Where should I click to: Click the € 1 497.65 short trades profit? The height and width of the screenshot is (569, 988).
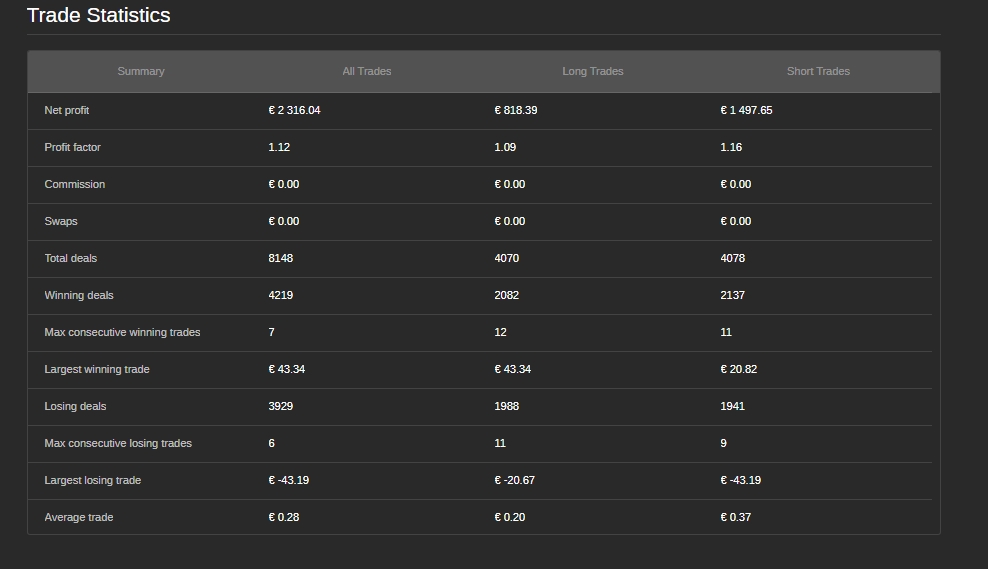[x=746, y=110]
